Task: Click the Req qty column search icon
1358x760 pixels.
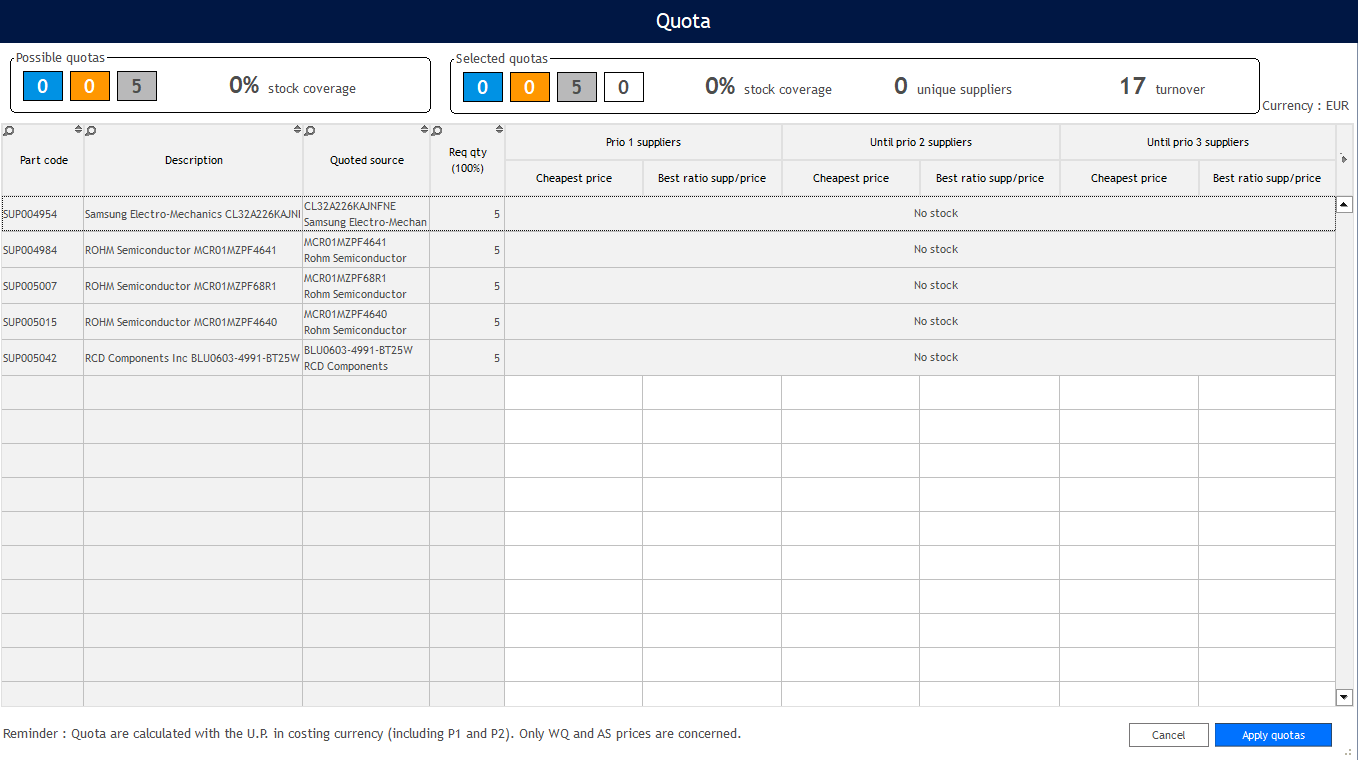Action: (x=437, y=130)
